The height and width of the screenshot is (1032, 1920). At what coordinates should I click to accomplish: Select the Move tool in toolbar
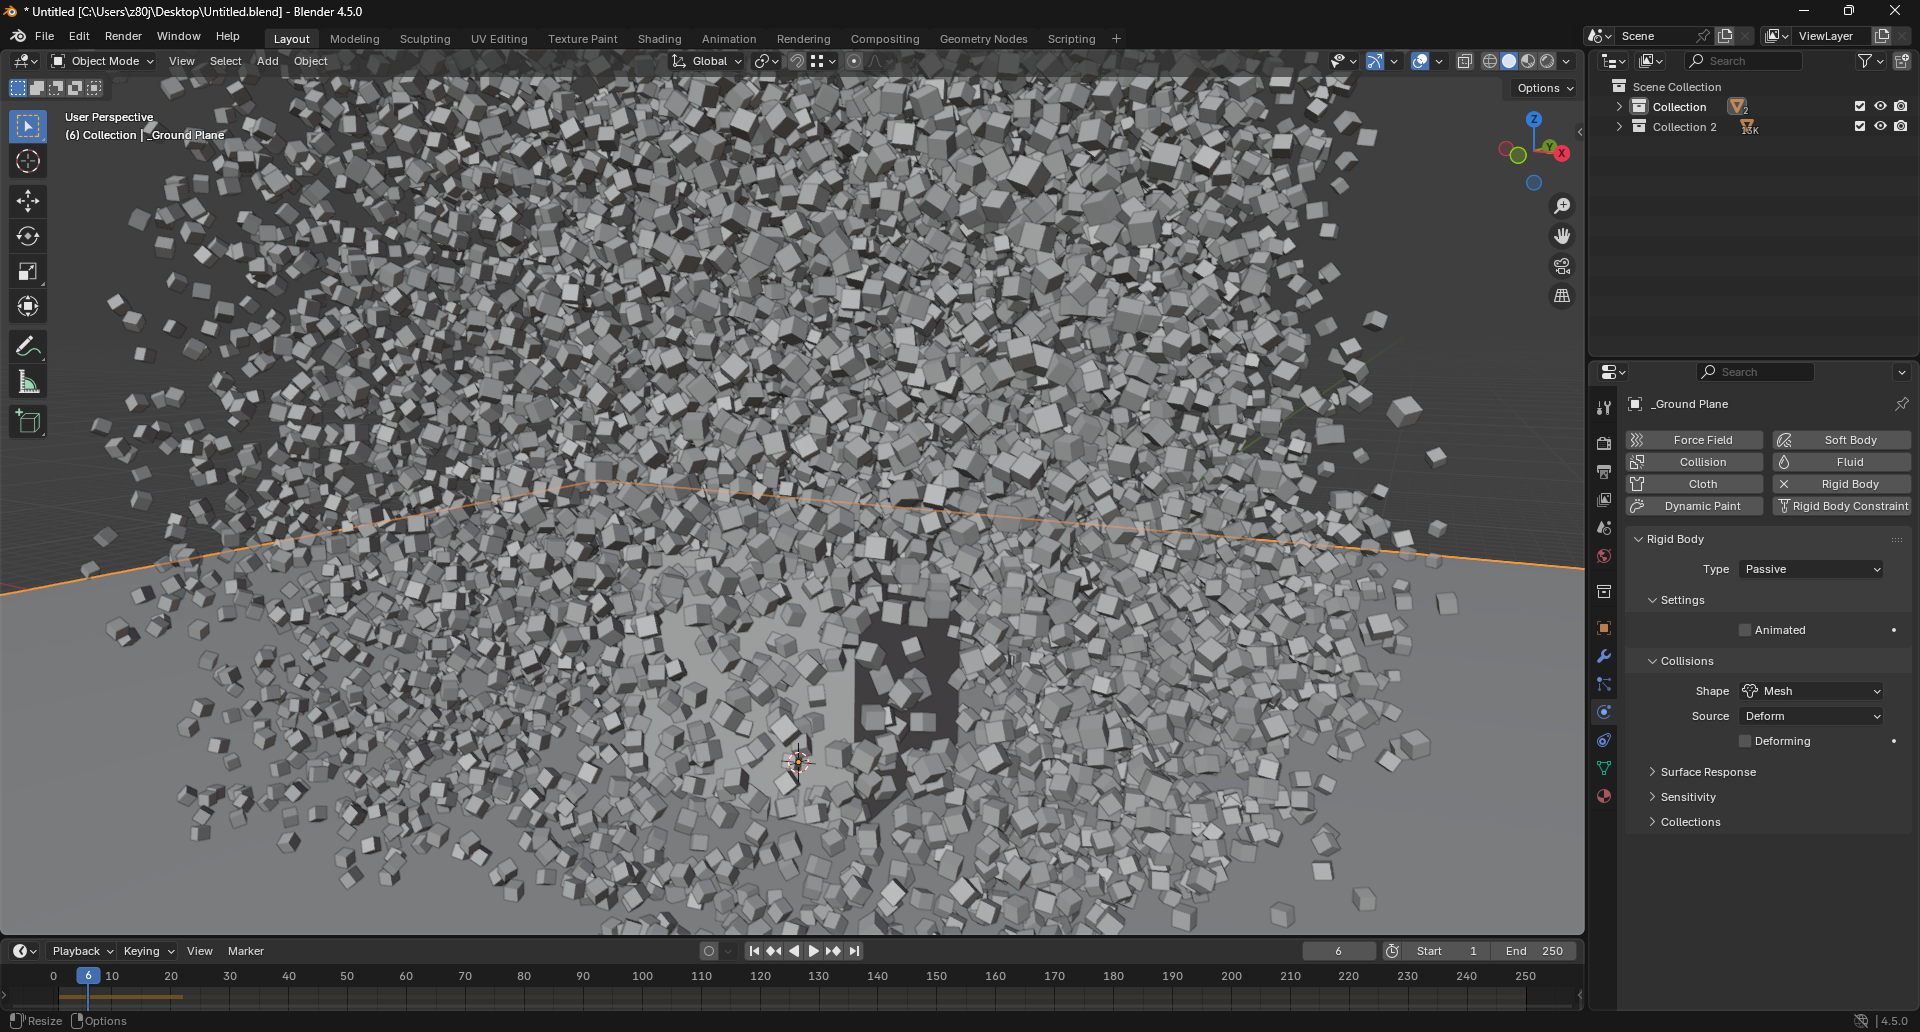coord(28,201)
